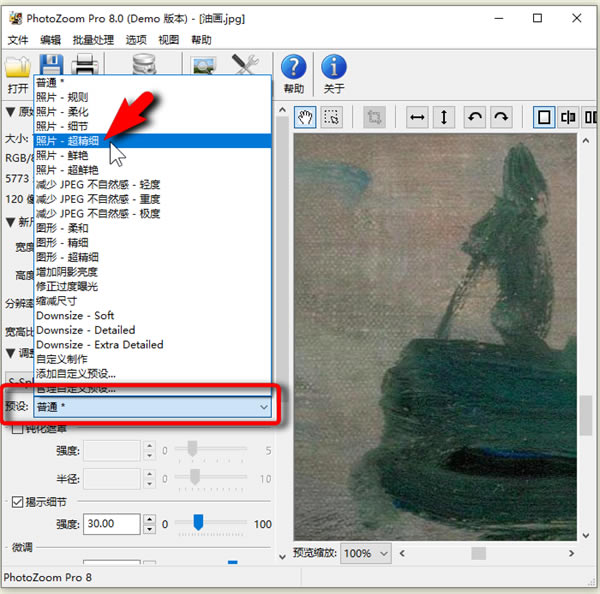This screenshot has width=600, height=594.
Task: Select the hand pan tool
Action: click(x=305, y=117)
